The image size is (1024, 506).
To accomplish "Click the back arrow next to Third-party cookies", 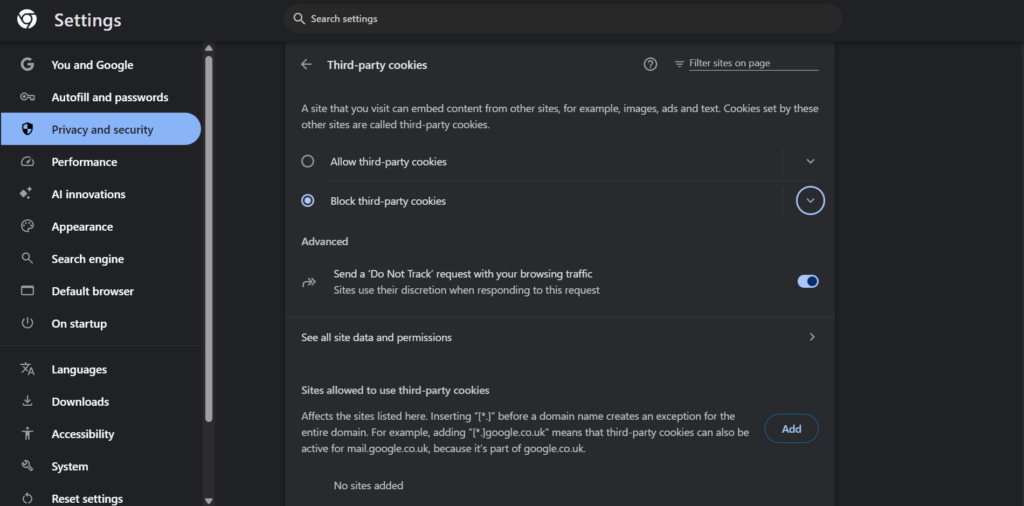I will (306, 64).
